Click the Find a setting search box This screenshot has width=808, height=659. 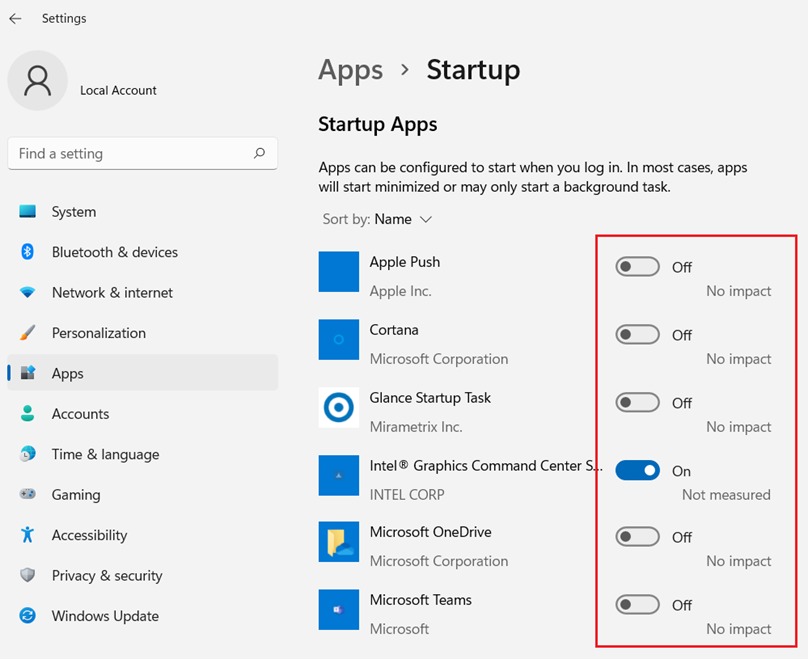tap(130, 154)
